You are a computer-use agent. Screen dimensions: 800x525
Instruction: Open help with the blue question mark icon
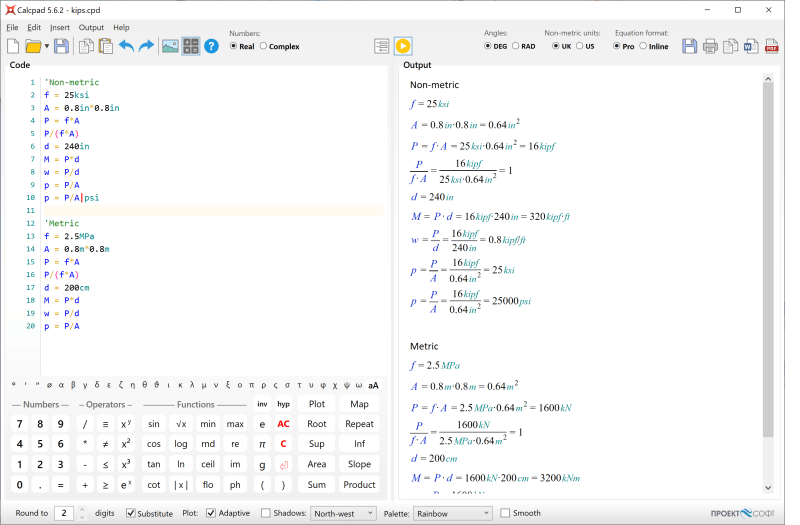click(211, 46)
